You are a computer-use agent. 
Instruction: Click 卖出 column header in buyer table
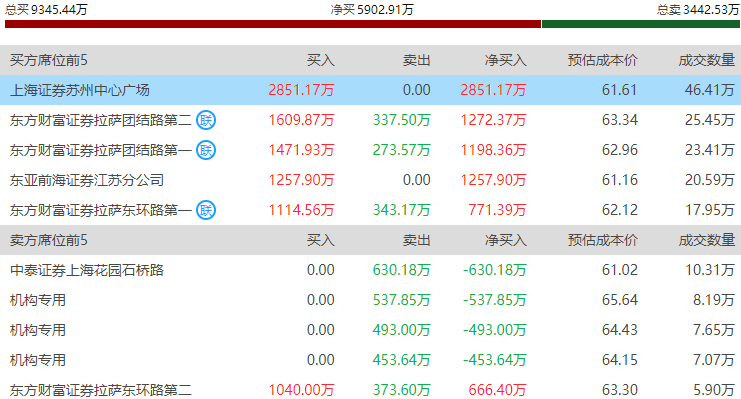[x=416, y=60]
